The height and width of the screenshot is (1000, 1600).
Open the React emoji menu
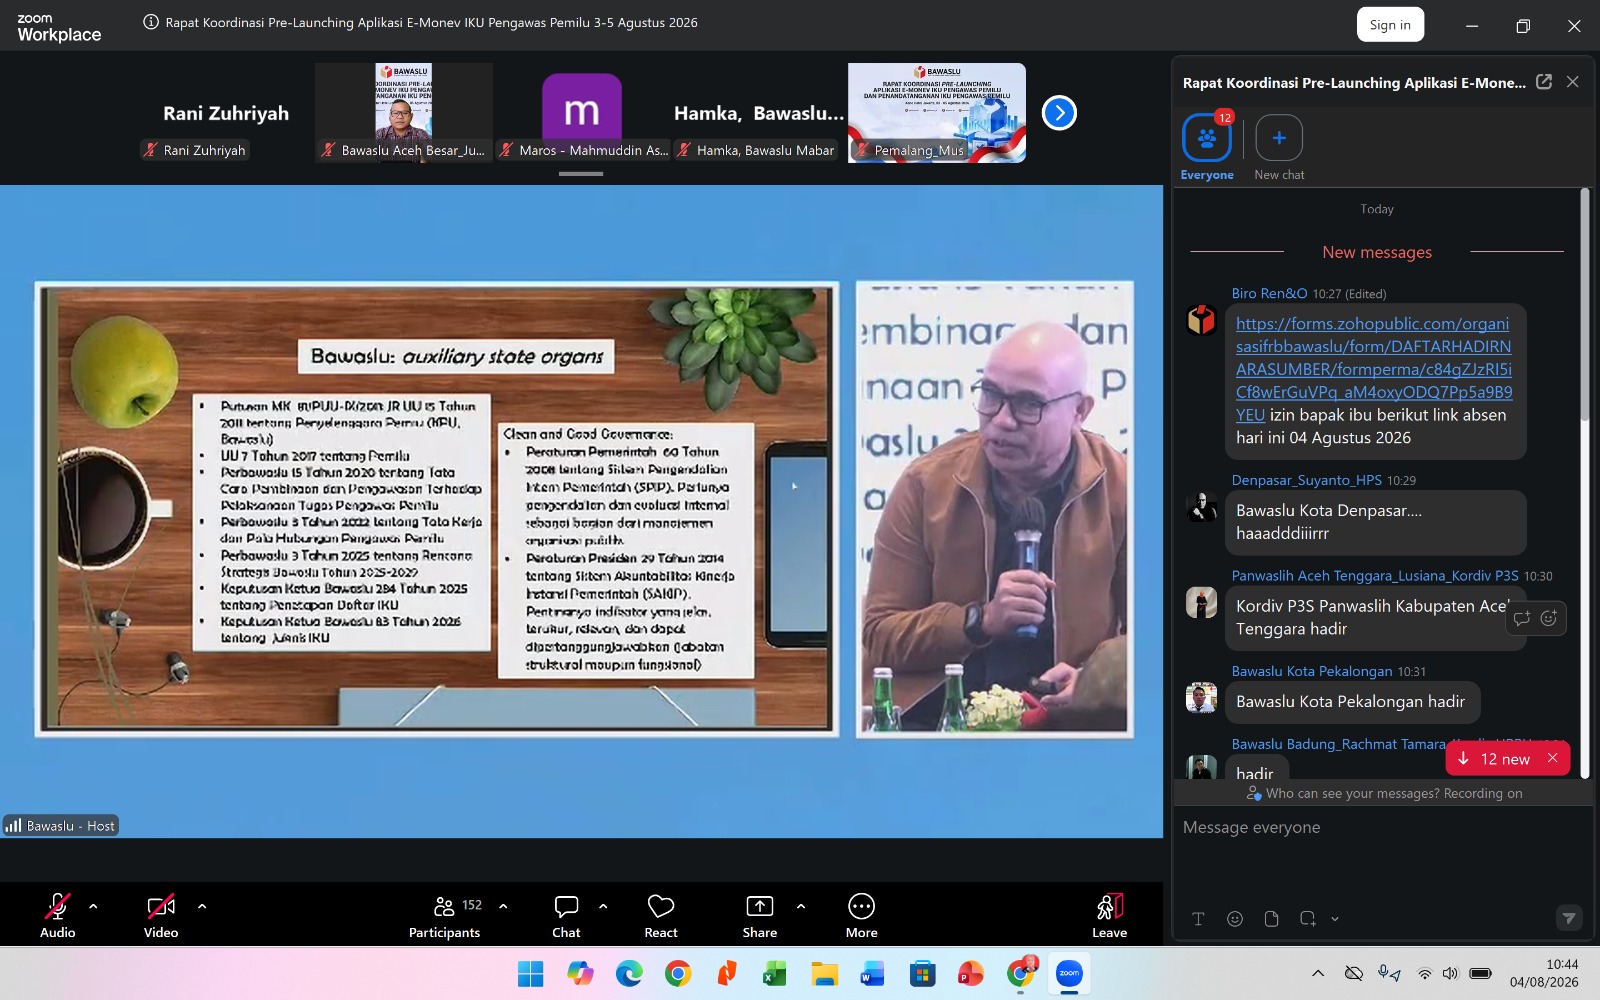click(x=661, y=915)
